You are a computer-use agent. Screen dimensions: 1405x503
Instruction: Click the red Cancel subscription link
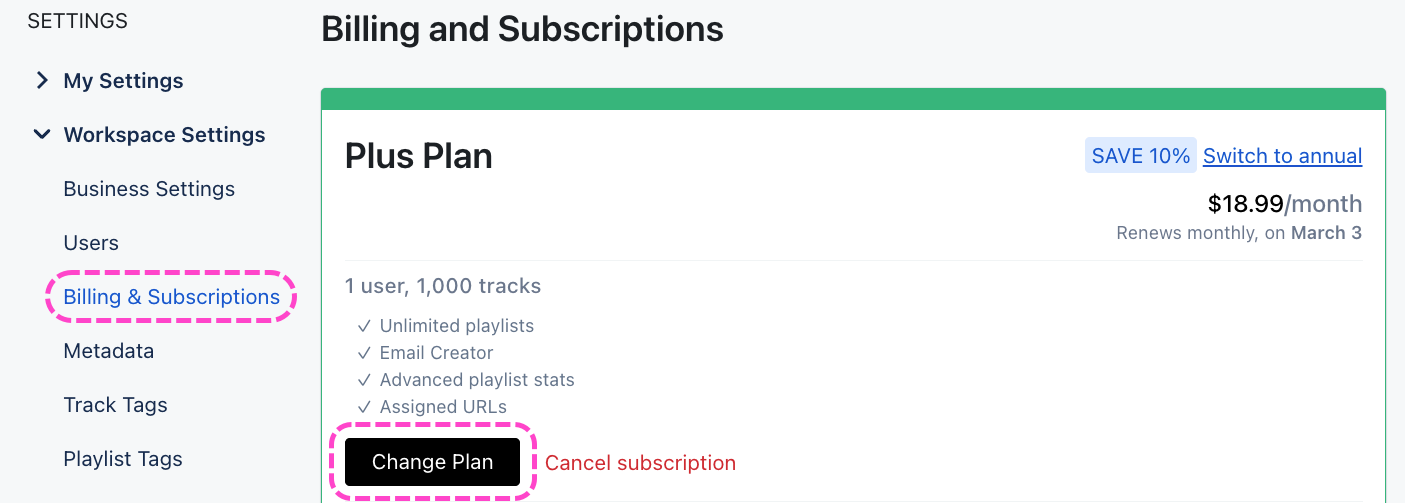coord(640,463)
